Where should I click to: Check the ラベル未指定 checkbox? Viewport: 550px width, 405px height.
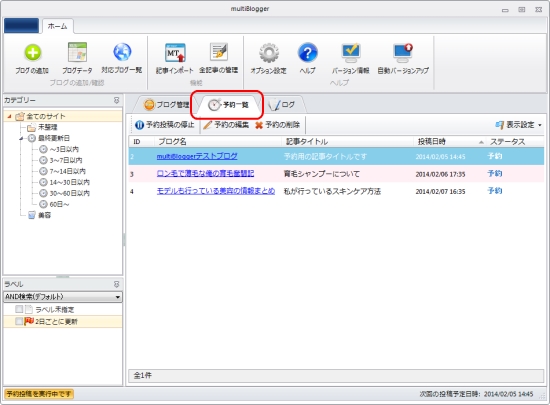[x=19, y=309]
